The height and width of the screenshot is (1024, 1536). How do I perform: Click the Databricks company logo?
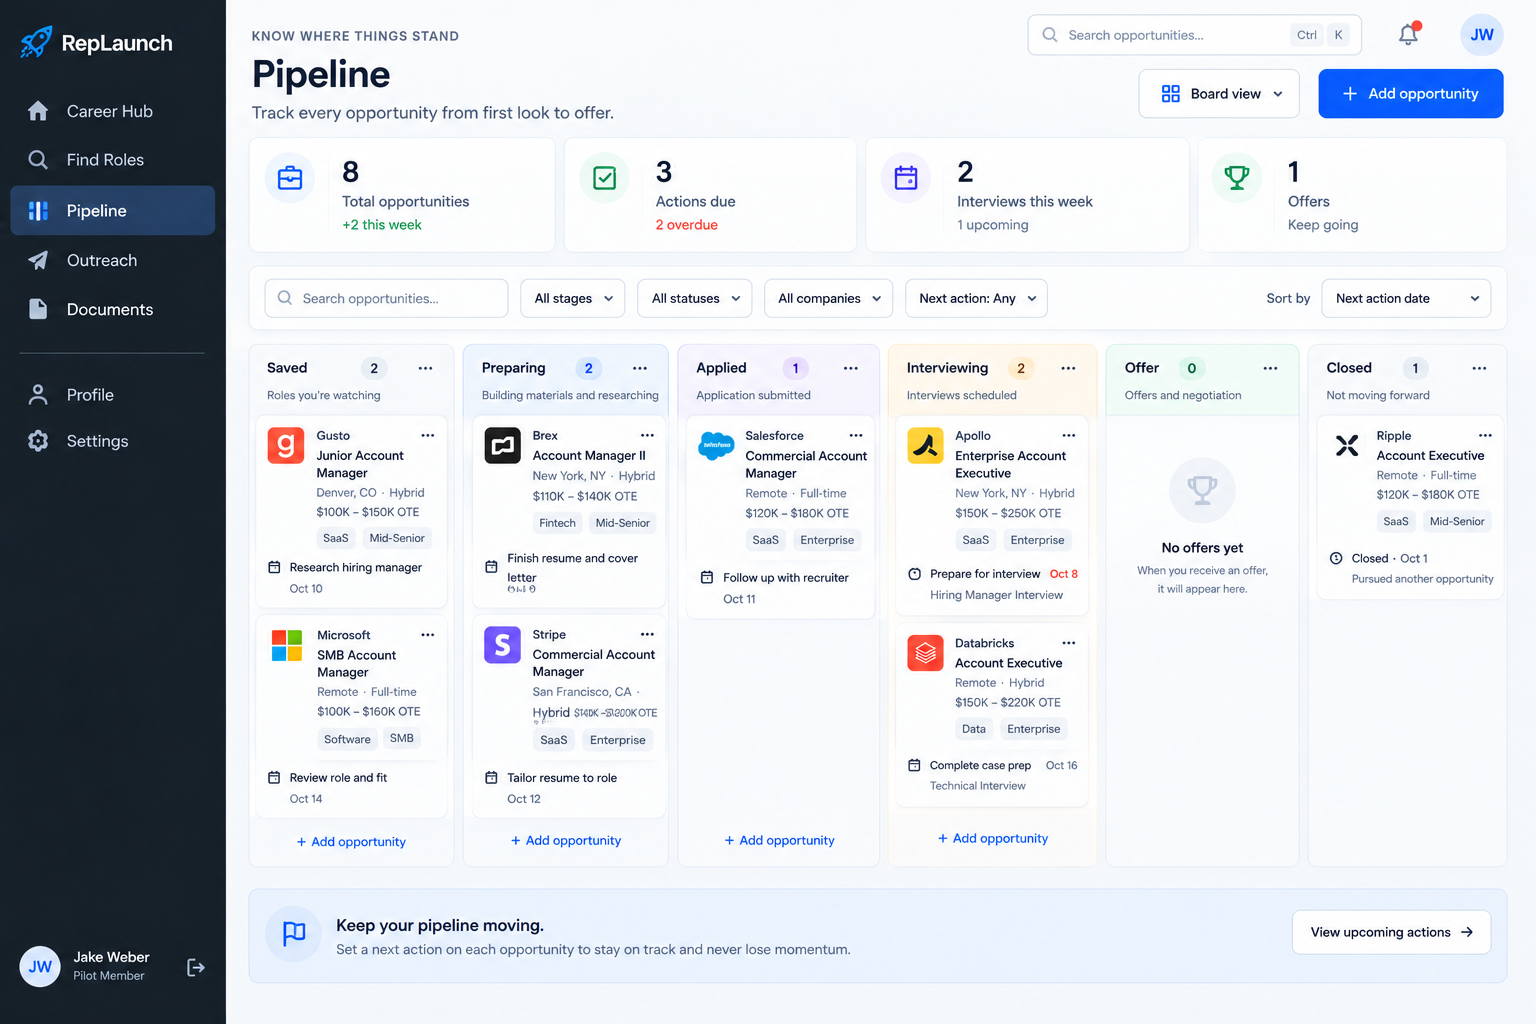[x=926, y=653]
